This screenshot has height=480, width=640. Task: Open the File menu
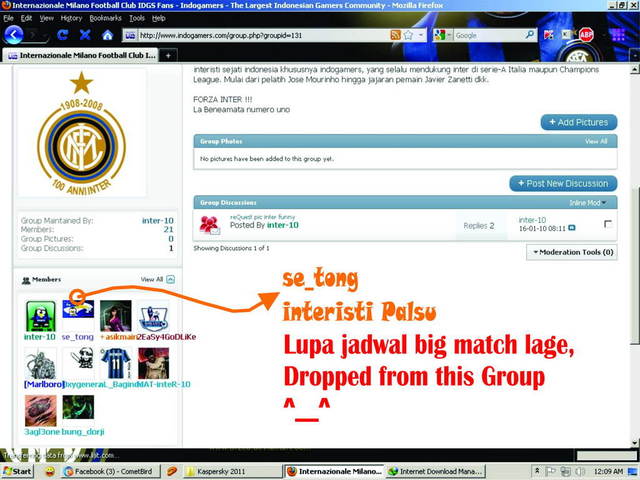coord(8,18)
